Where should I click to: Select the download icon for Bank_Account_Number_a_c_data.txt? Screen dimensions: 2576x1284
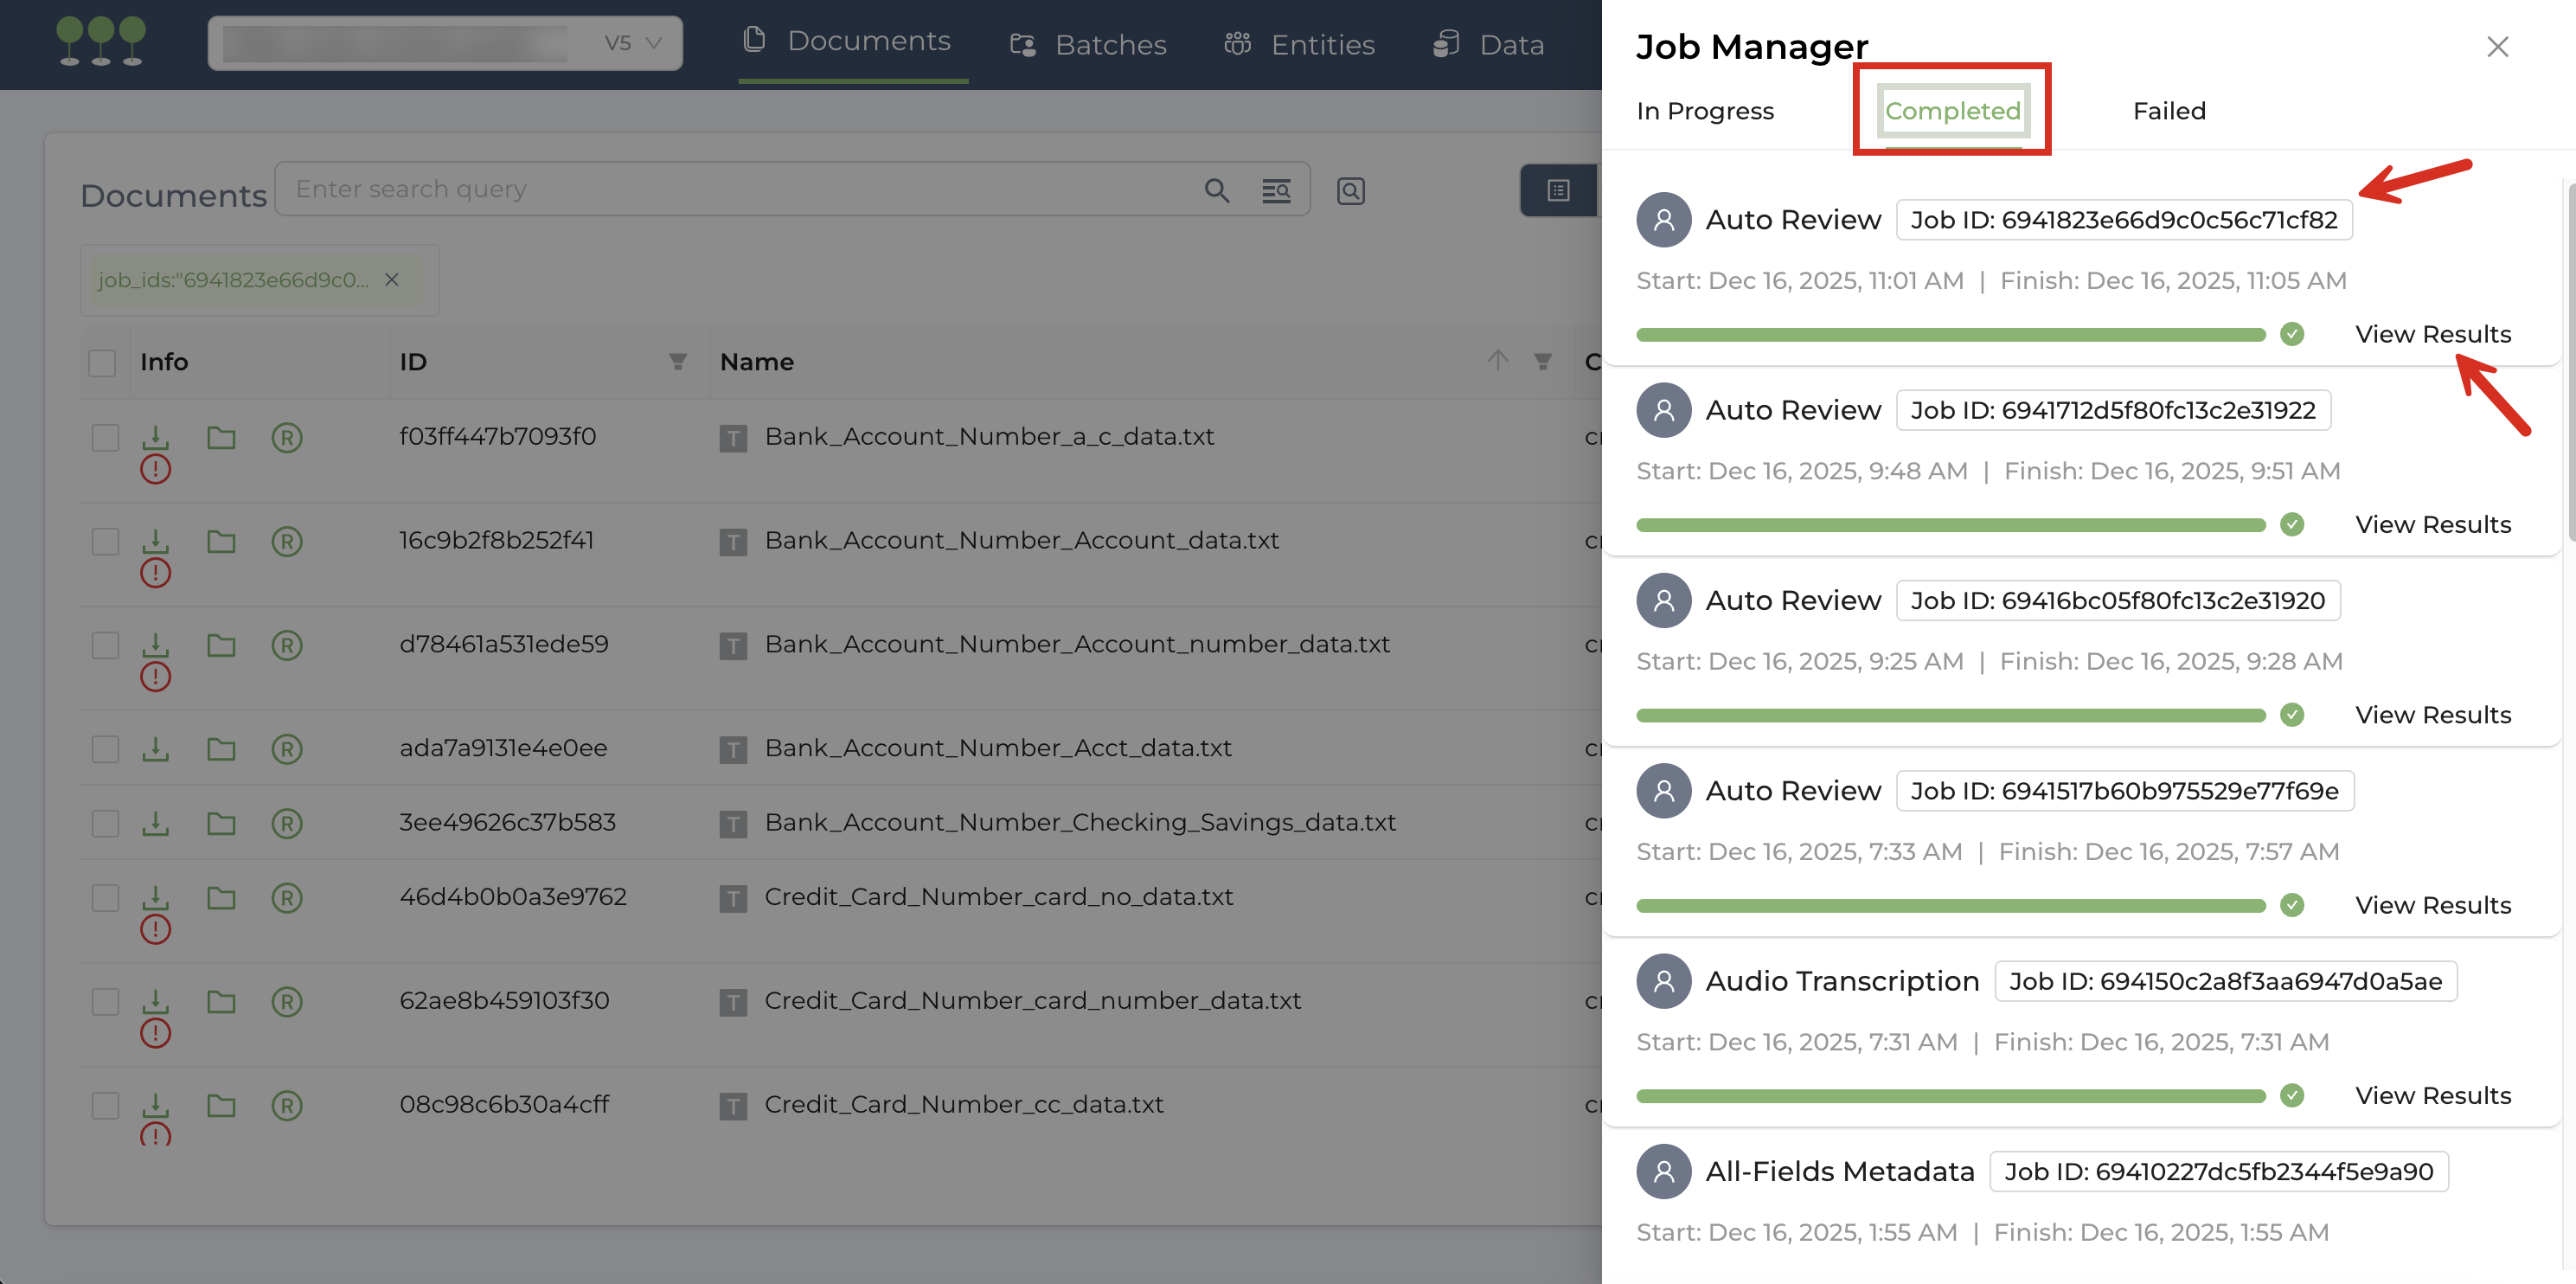pyautogui.click(x=156, y=437)
